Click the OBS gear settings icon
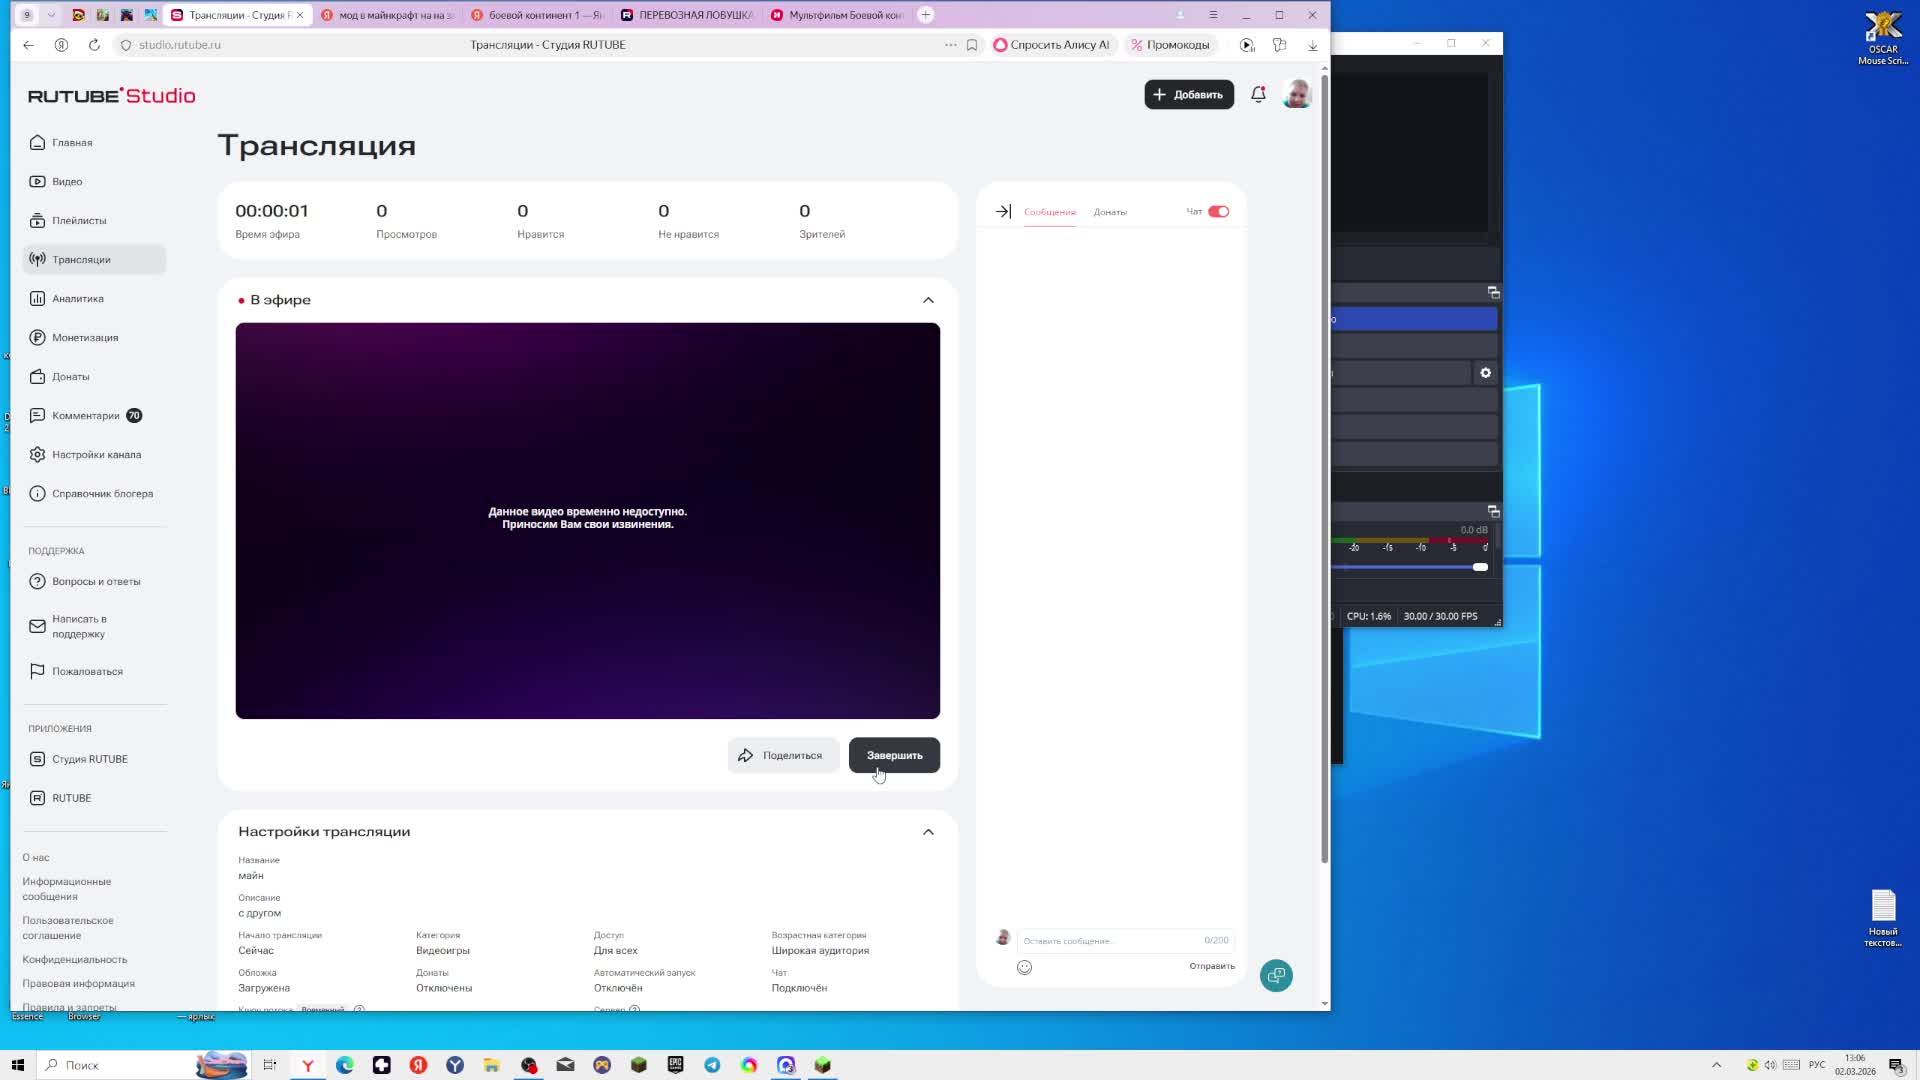1920x1080 pixels. (1486, 373)
